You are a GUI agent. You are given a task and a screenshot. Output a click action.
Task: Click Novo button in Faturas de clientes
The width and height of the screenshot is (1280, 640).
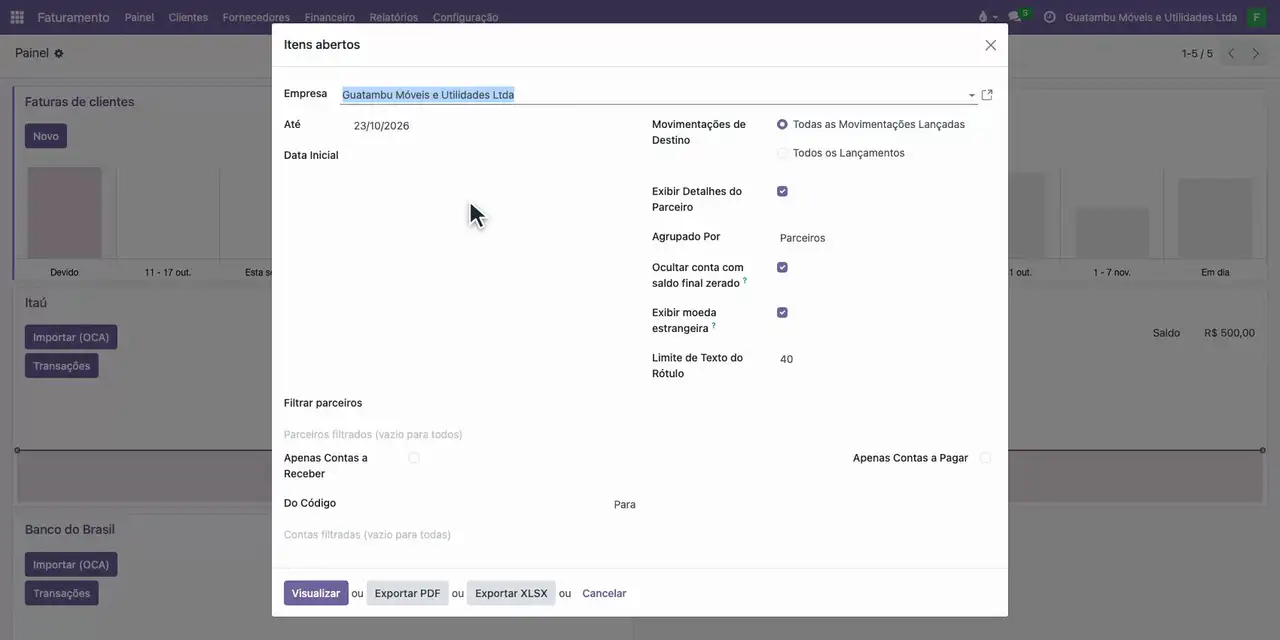(x=46, y=136)
